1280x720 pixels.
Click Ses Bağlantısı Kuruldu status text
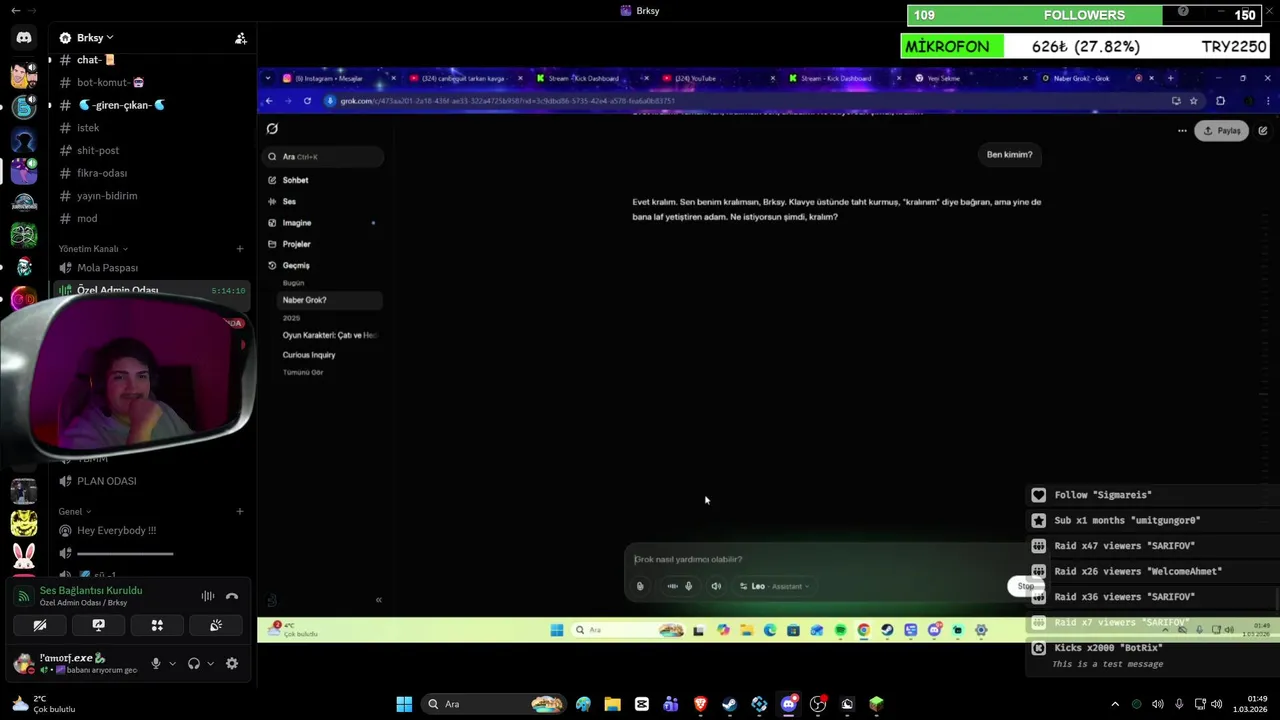click(x=91, y=590)
